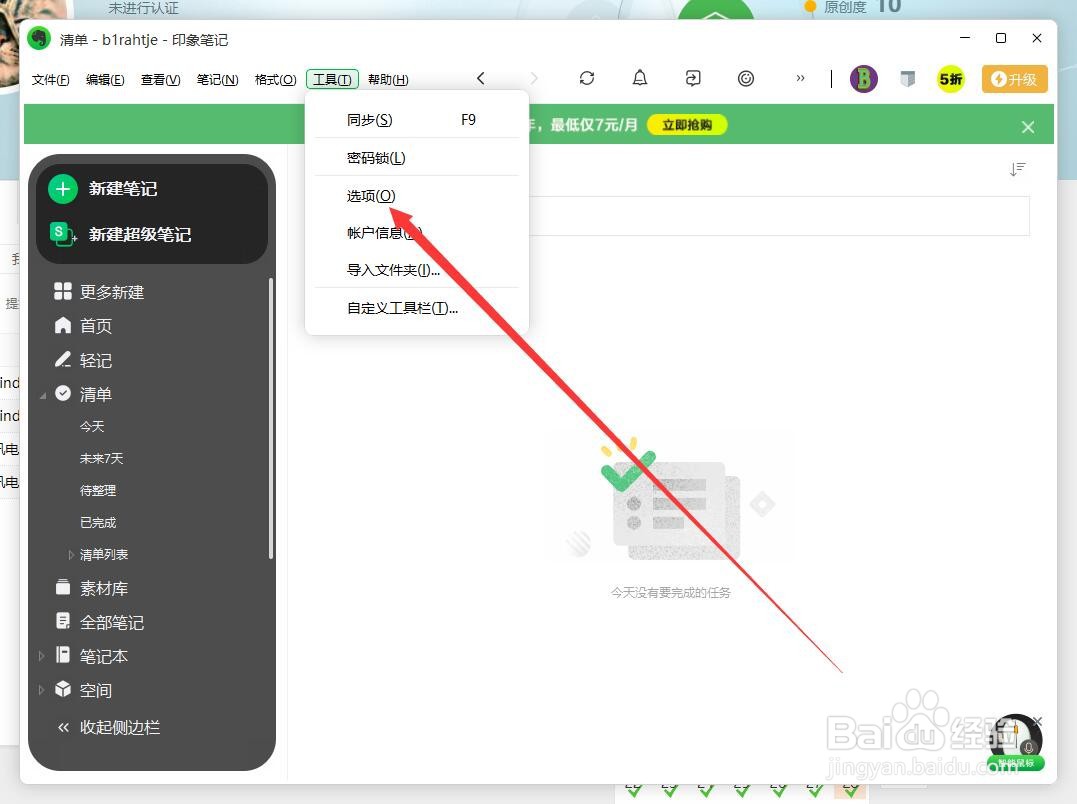Click the 轻记 pencil icon
Screen dimensions: 1077x804
(x=63, y=359)
